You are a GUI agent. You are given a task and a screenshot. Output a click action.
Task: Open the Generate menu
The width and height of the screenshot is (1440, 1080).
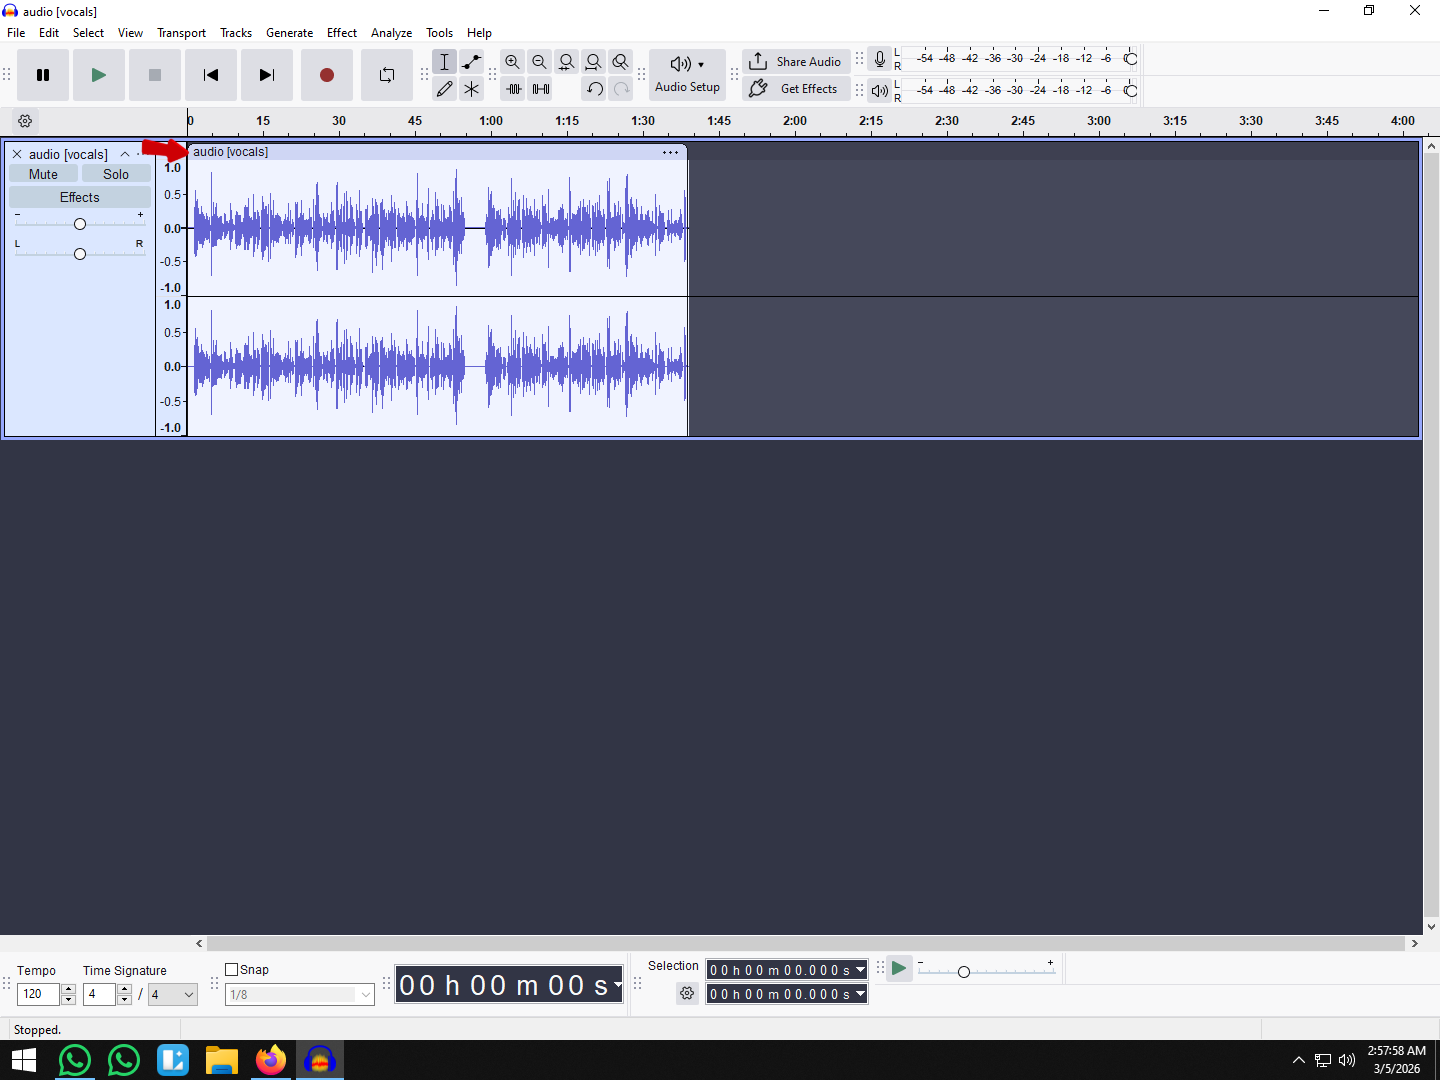(289, 33)
